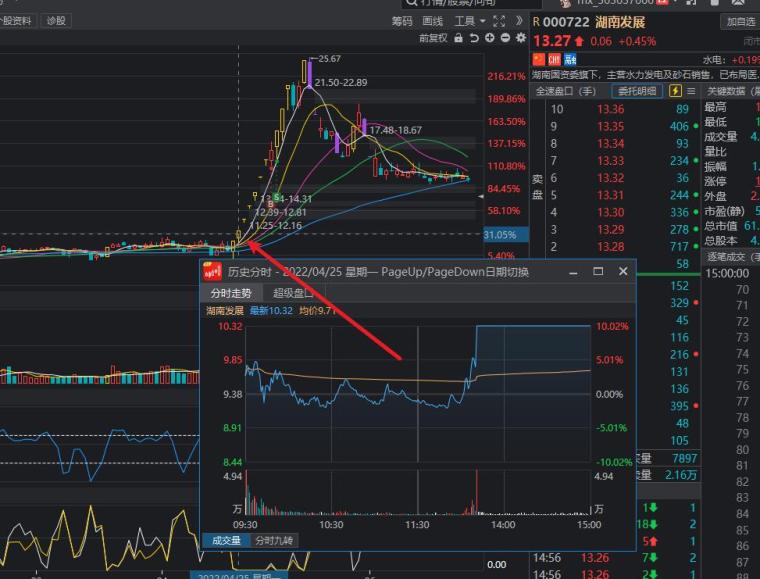Open the 个股资料 tab
760x579 pixels.
click(17, 21)
